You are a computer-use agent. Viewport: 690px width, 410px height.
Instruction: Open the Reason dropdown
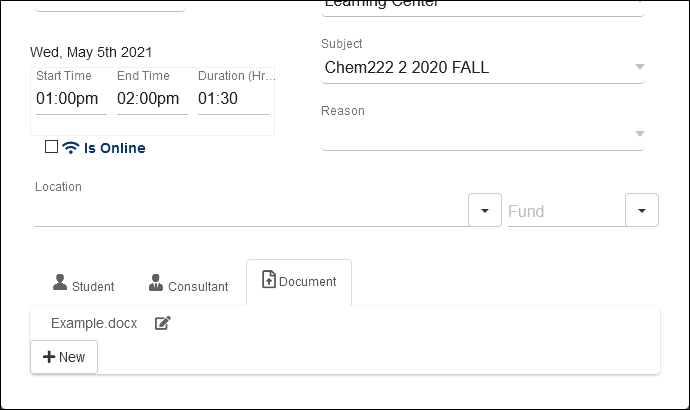(x=639, y=134)
